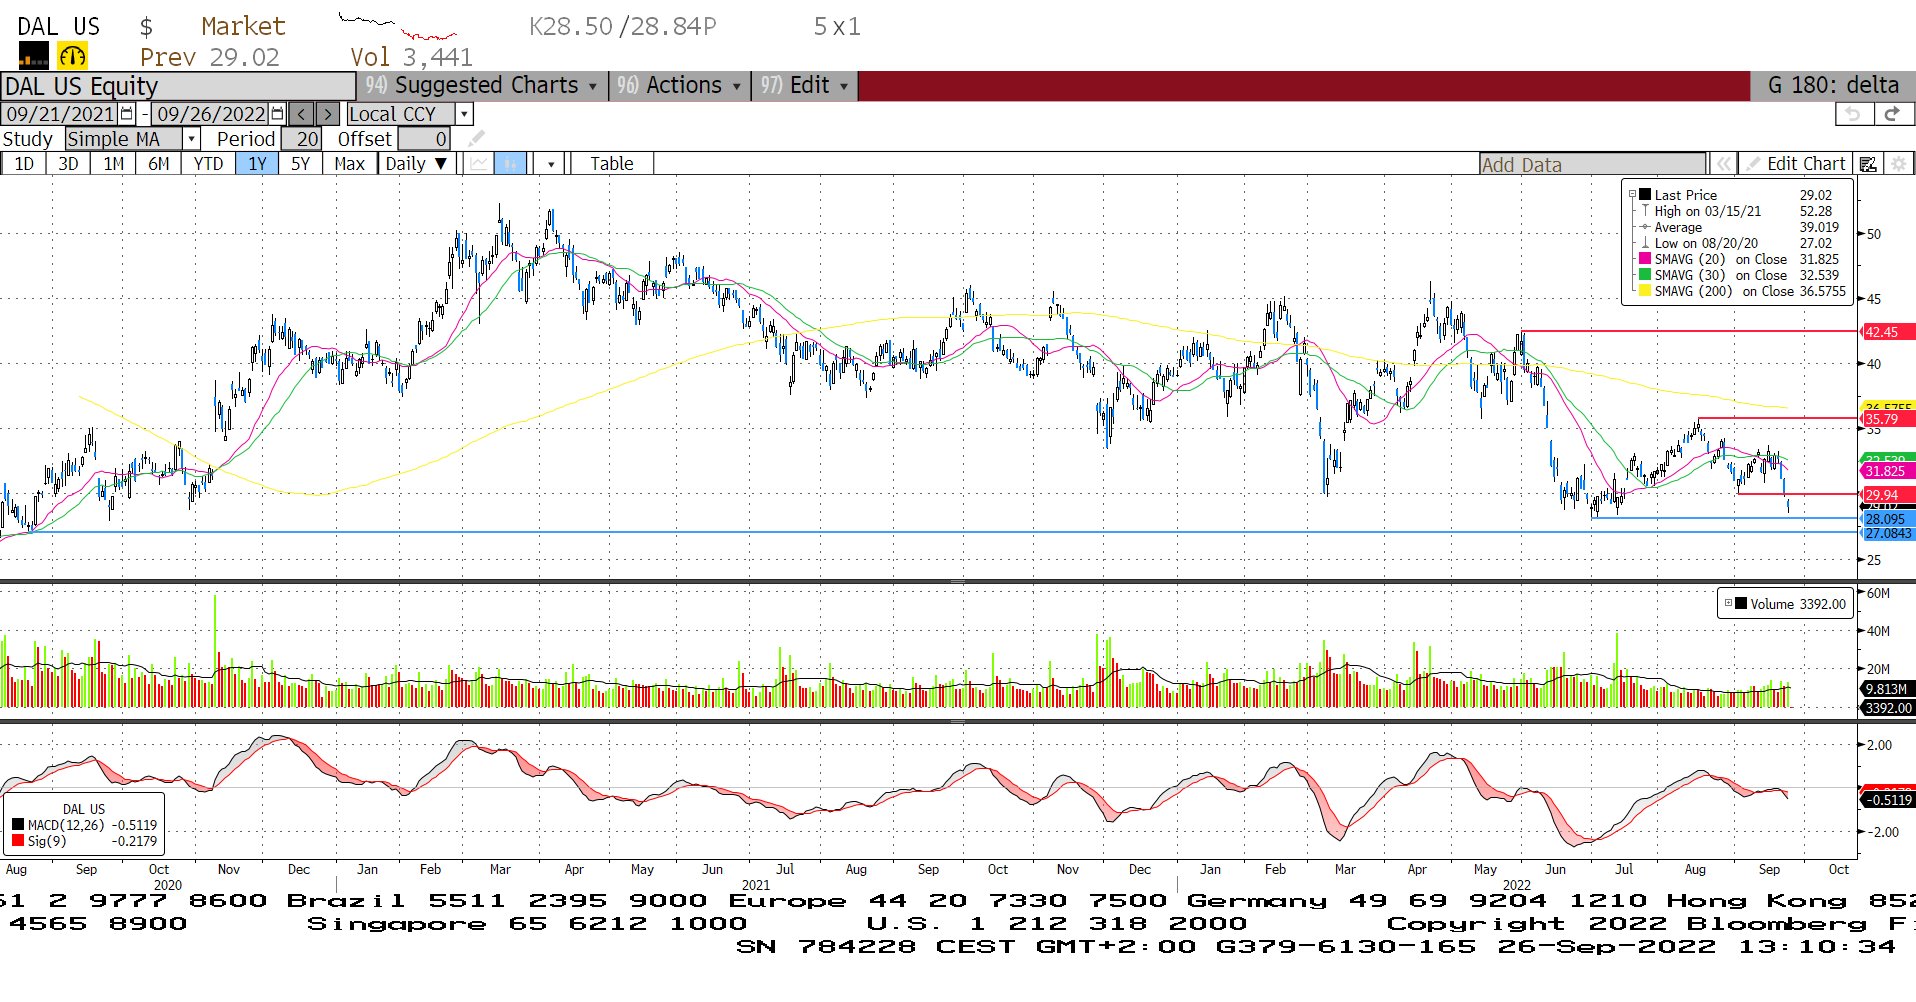Select 6M time range tab
The width and height of the screenshot is (1916, 1002).
pyautogui.click(x=158, y=164)
